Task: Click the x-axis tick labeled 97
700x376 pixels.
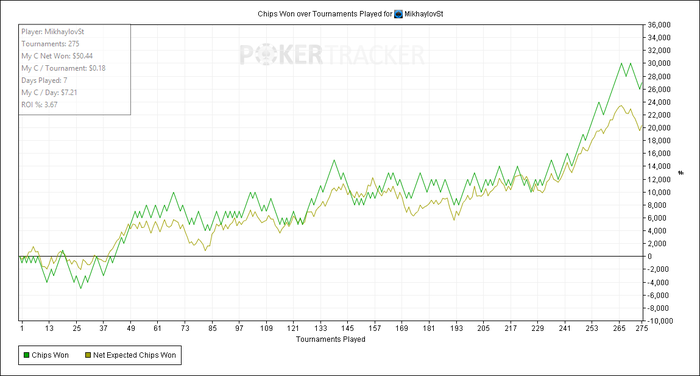Action: coord(239,328)
